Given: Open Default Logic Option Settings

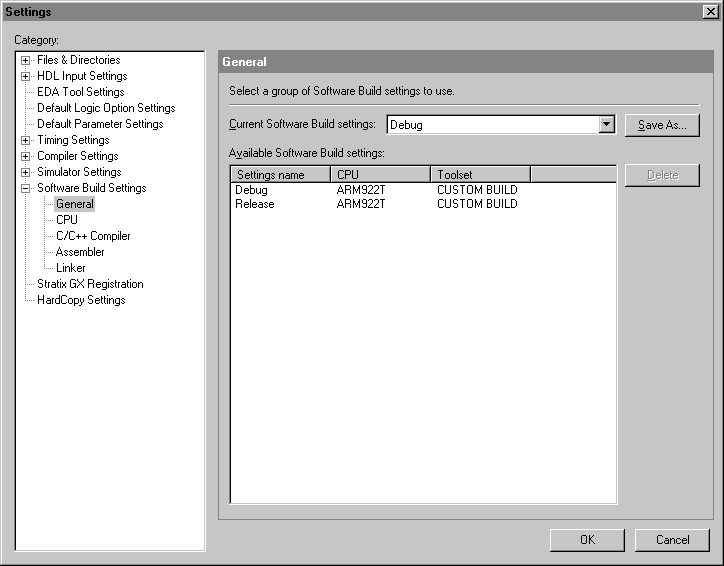Looking at the screenshot, I should coord(106,108).
